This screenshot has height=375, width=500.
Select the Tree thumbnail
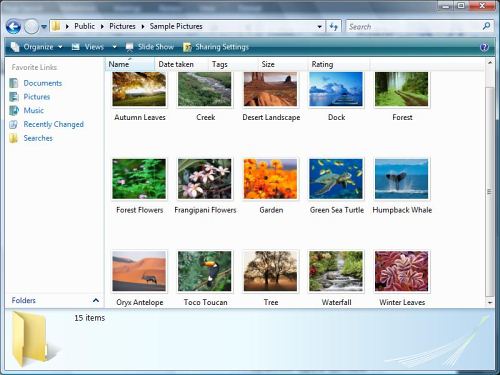(x=270, y=271)
